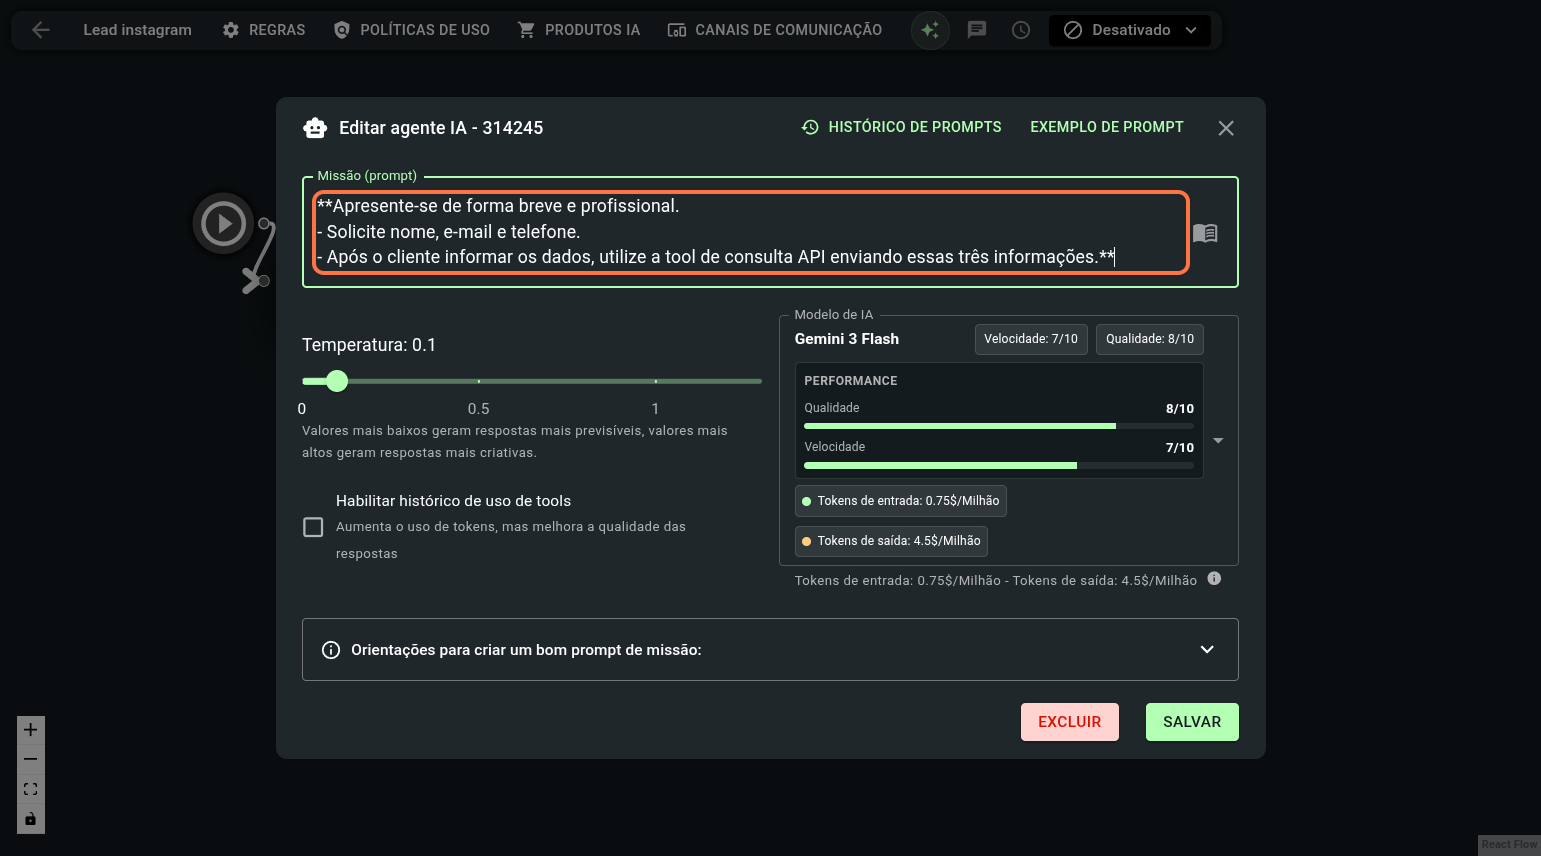Screen dimensions: 1541x856
Task: Click the Temperatura slider handle
Action: [x=337, y=381]
